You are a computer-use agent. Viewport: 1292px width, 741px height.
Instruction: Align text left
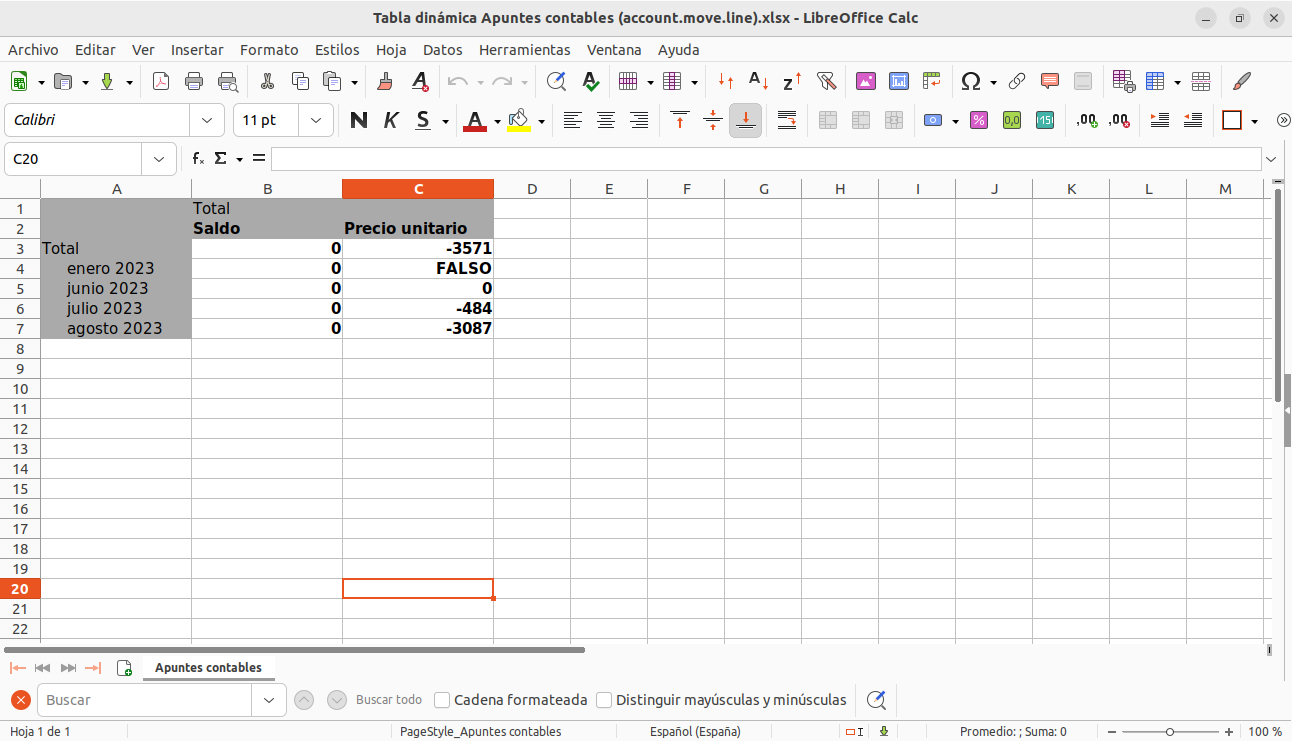572,120
